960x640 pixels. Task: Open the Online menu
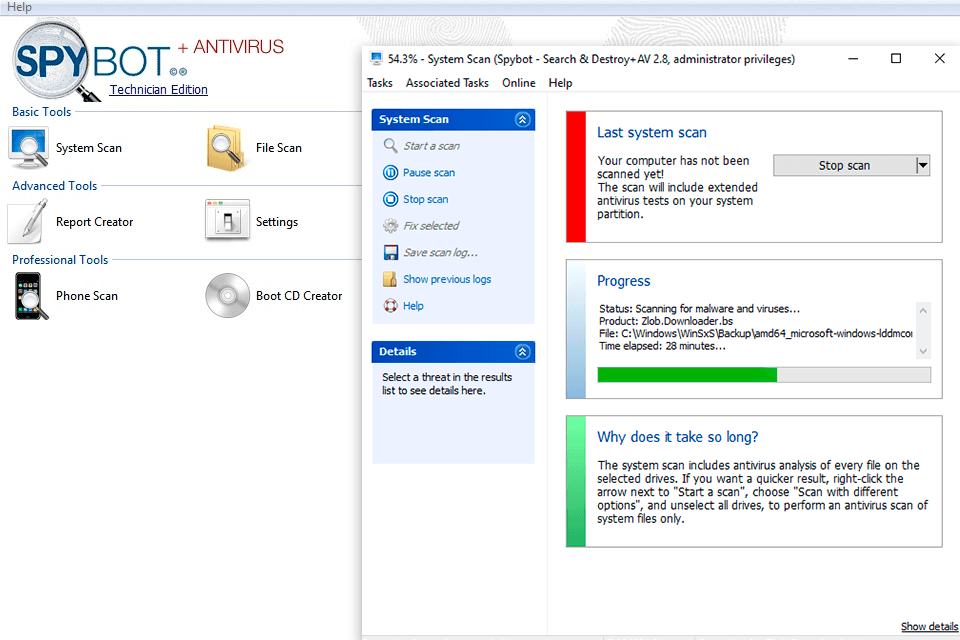[519, 83]
